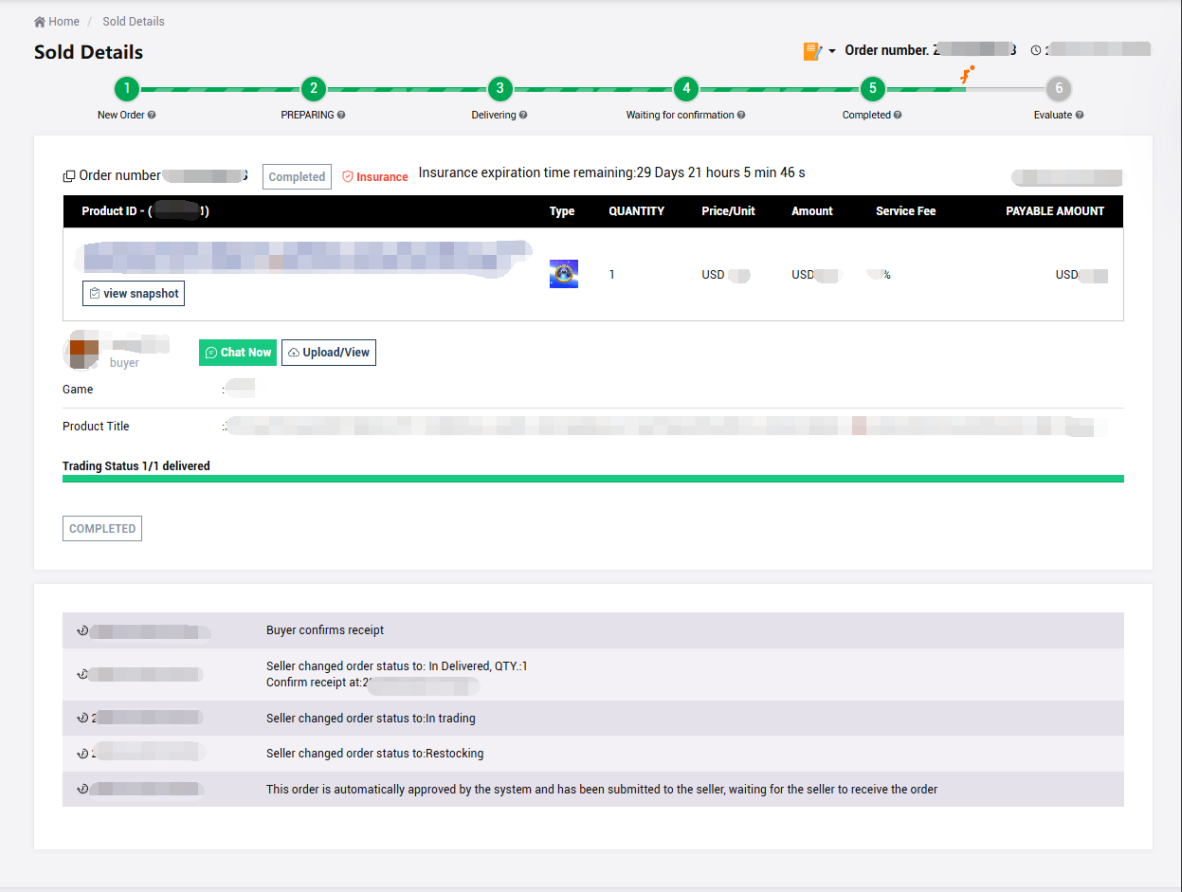Click step 1 New Order circle
Image resolution: width=1182 pixels, height=892 pixels.
tap(126, 89)
